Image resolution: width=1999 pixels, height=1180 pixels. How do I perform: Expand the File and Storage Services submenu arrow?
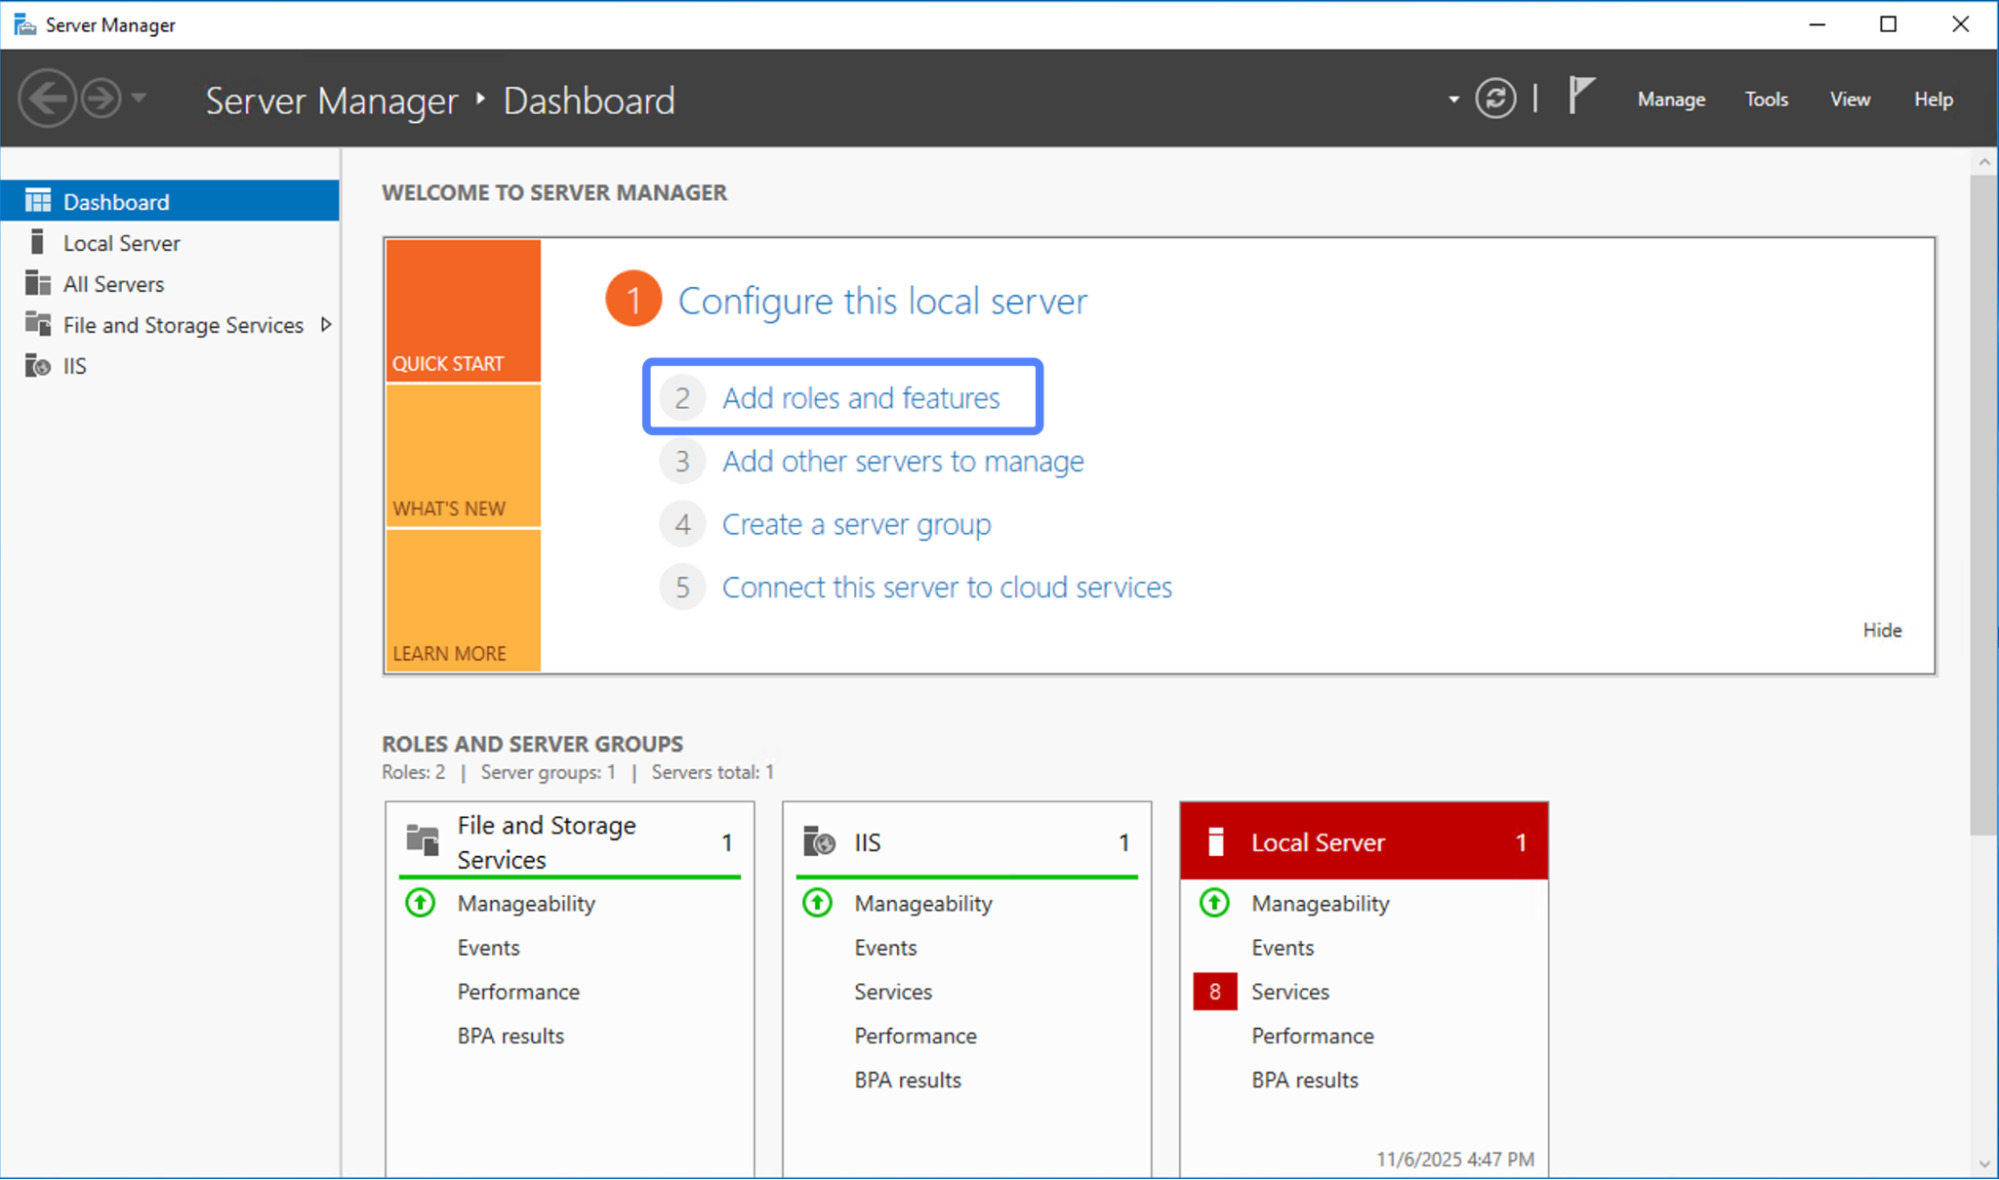(x=325, y=325)
